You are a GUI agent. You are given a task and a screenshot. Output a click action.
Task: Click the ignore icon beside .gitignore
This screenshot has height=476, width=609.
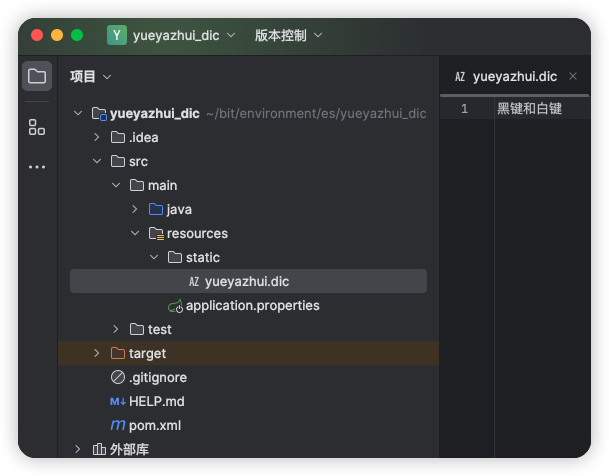coord(118,377)
